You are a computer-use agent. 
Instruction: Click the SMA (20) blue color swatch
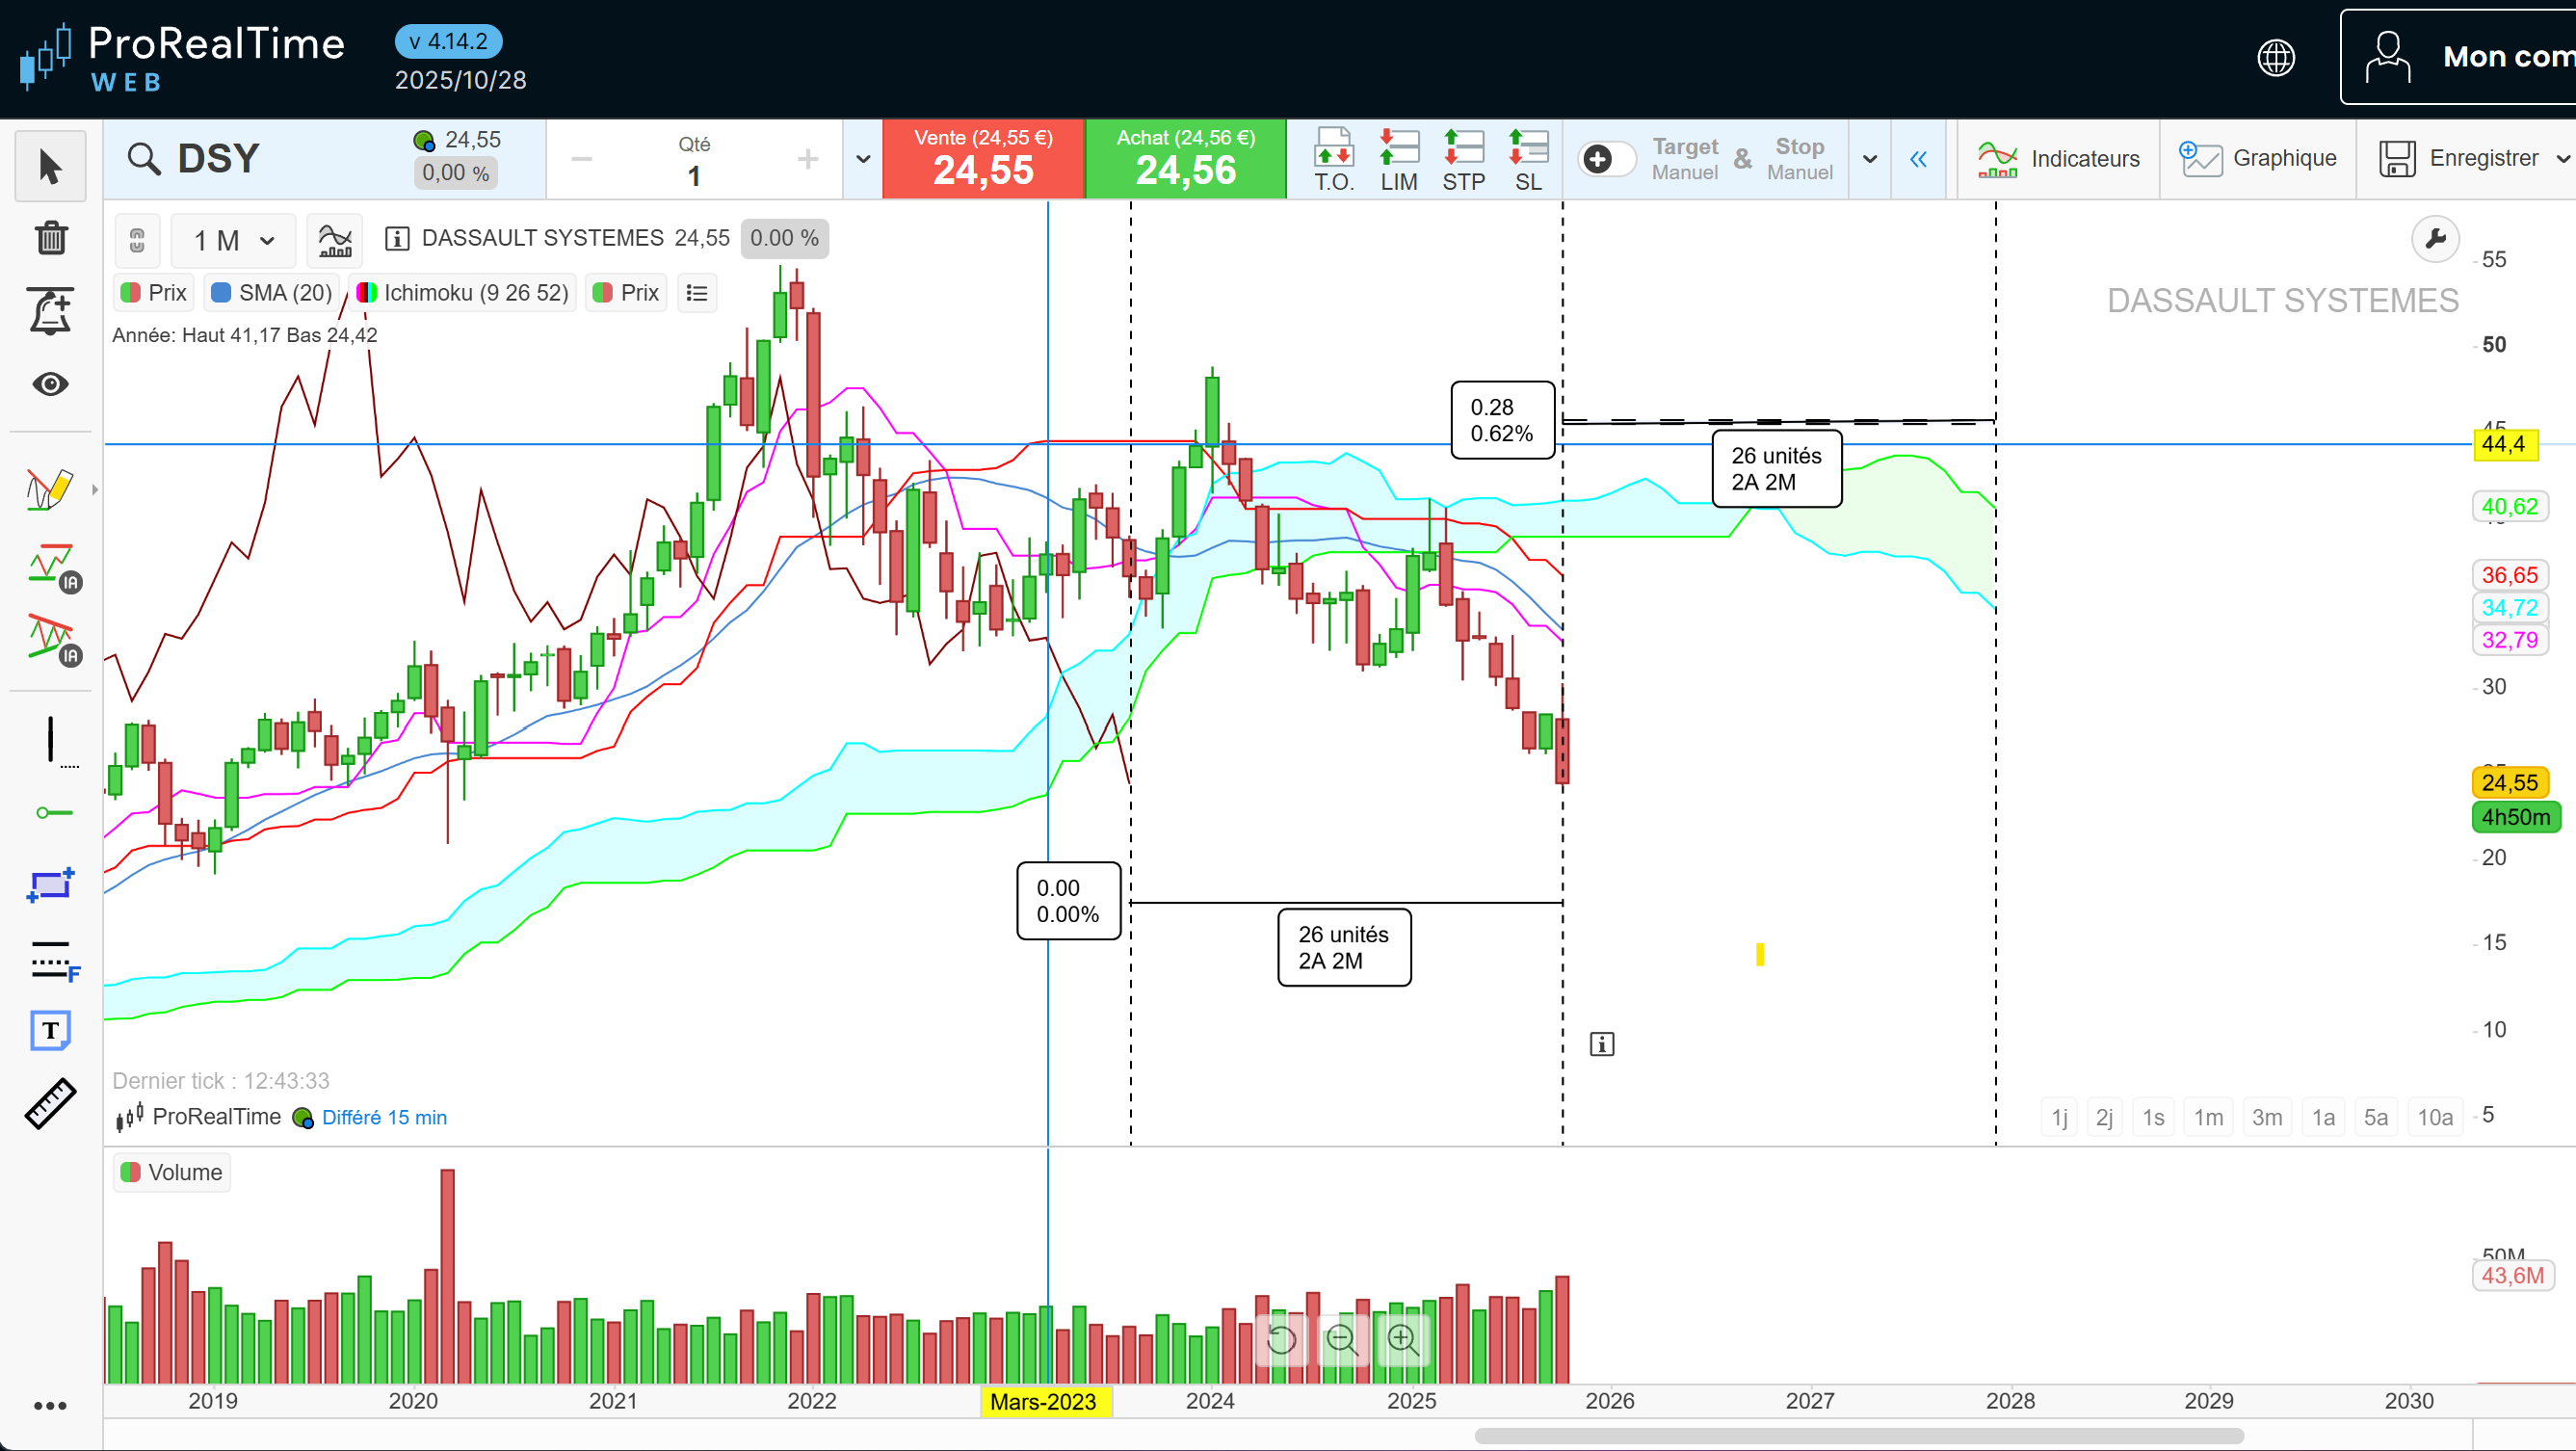222,293
